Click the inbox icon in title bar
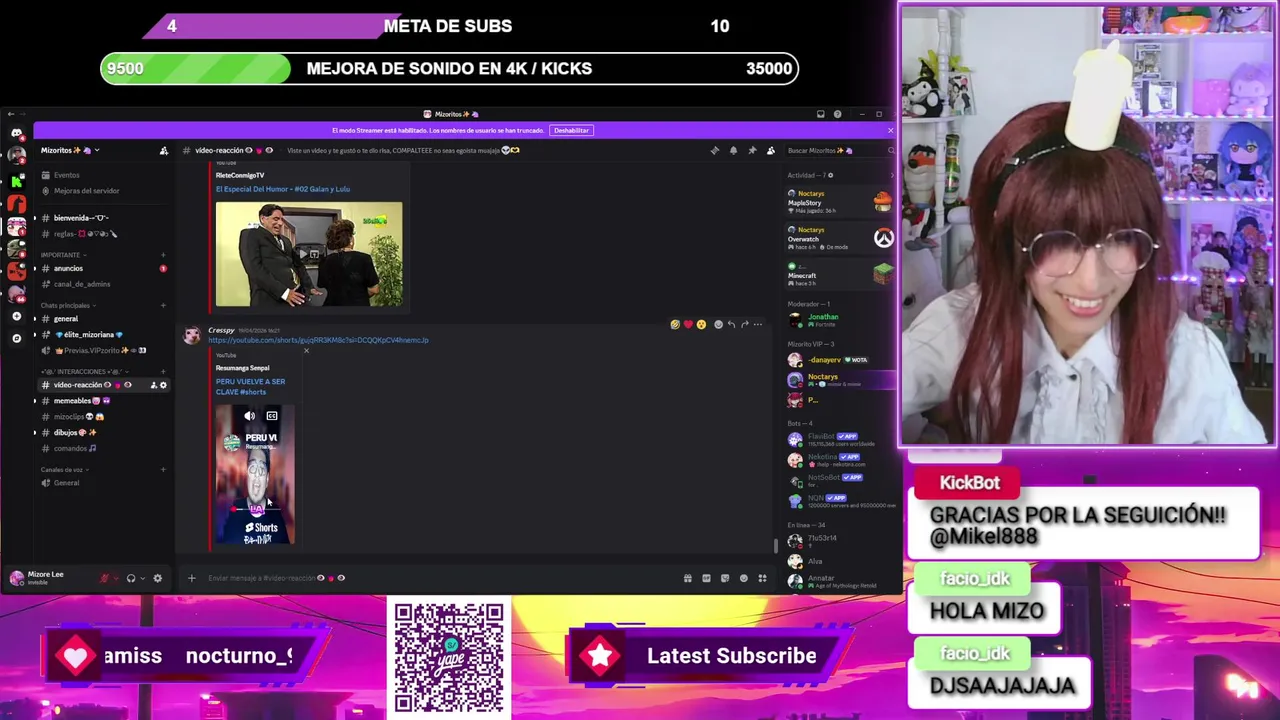 [821, 114]
